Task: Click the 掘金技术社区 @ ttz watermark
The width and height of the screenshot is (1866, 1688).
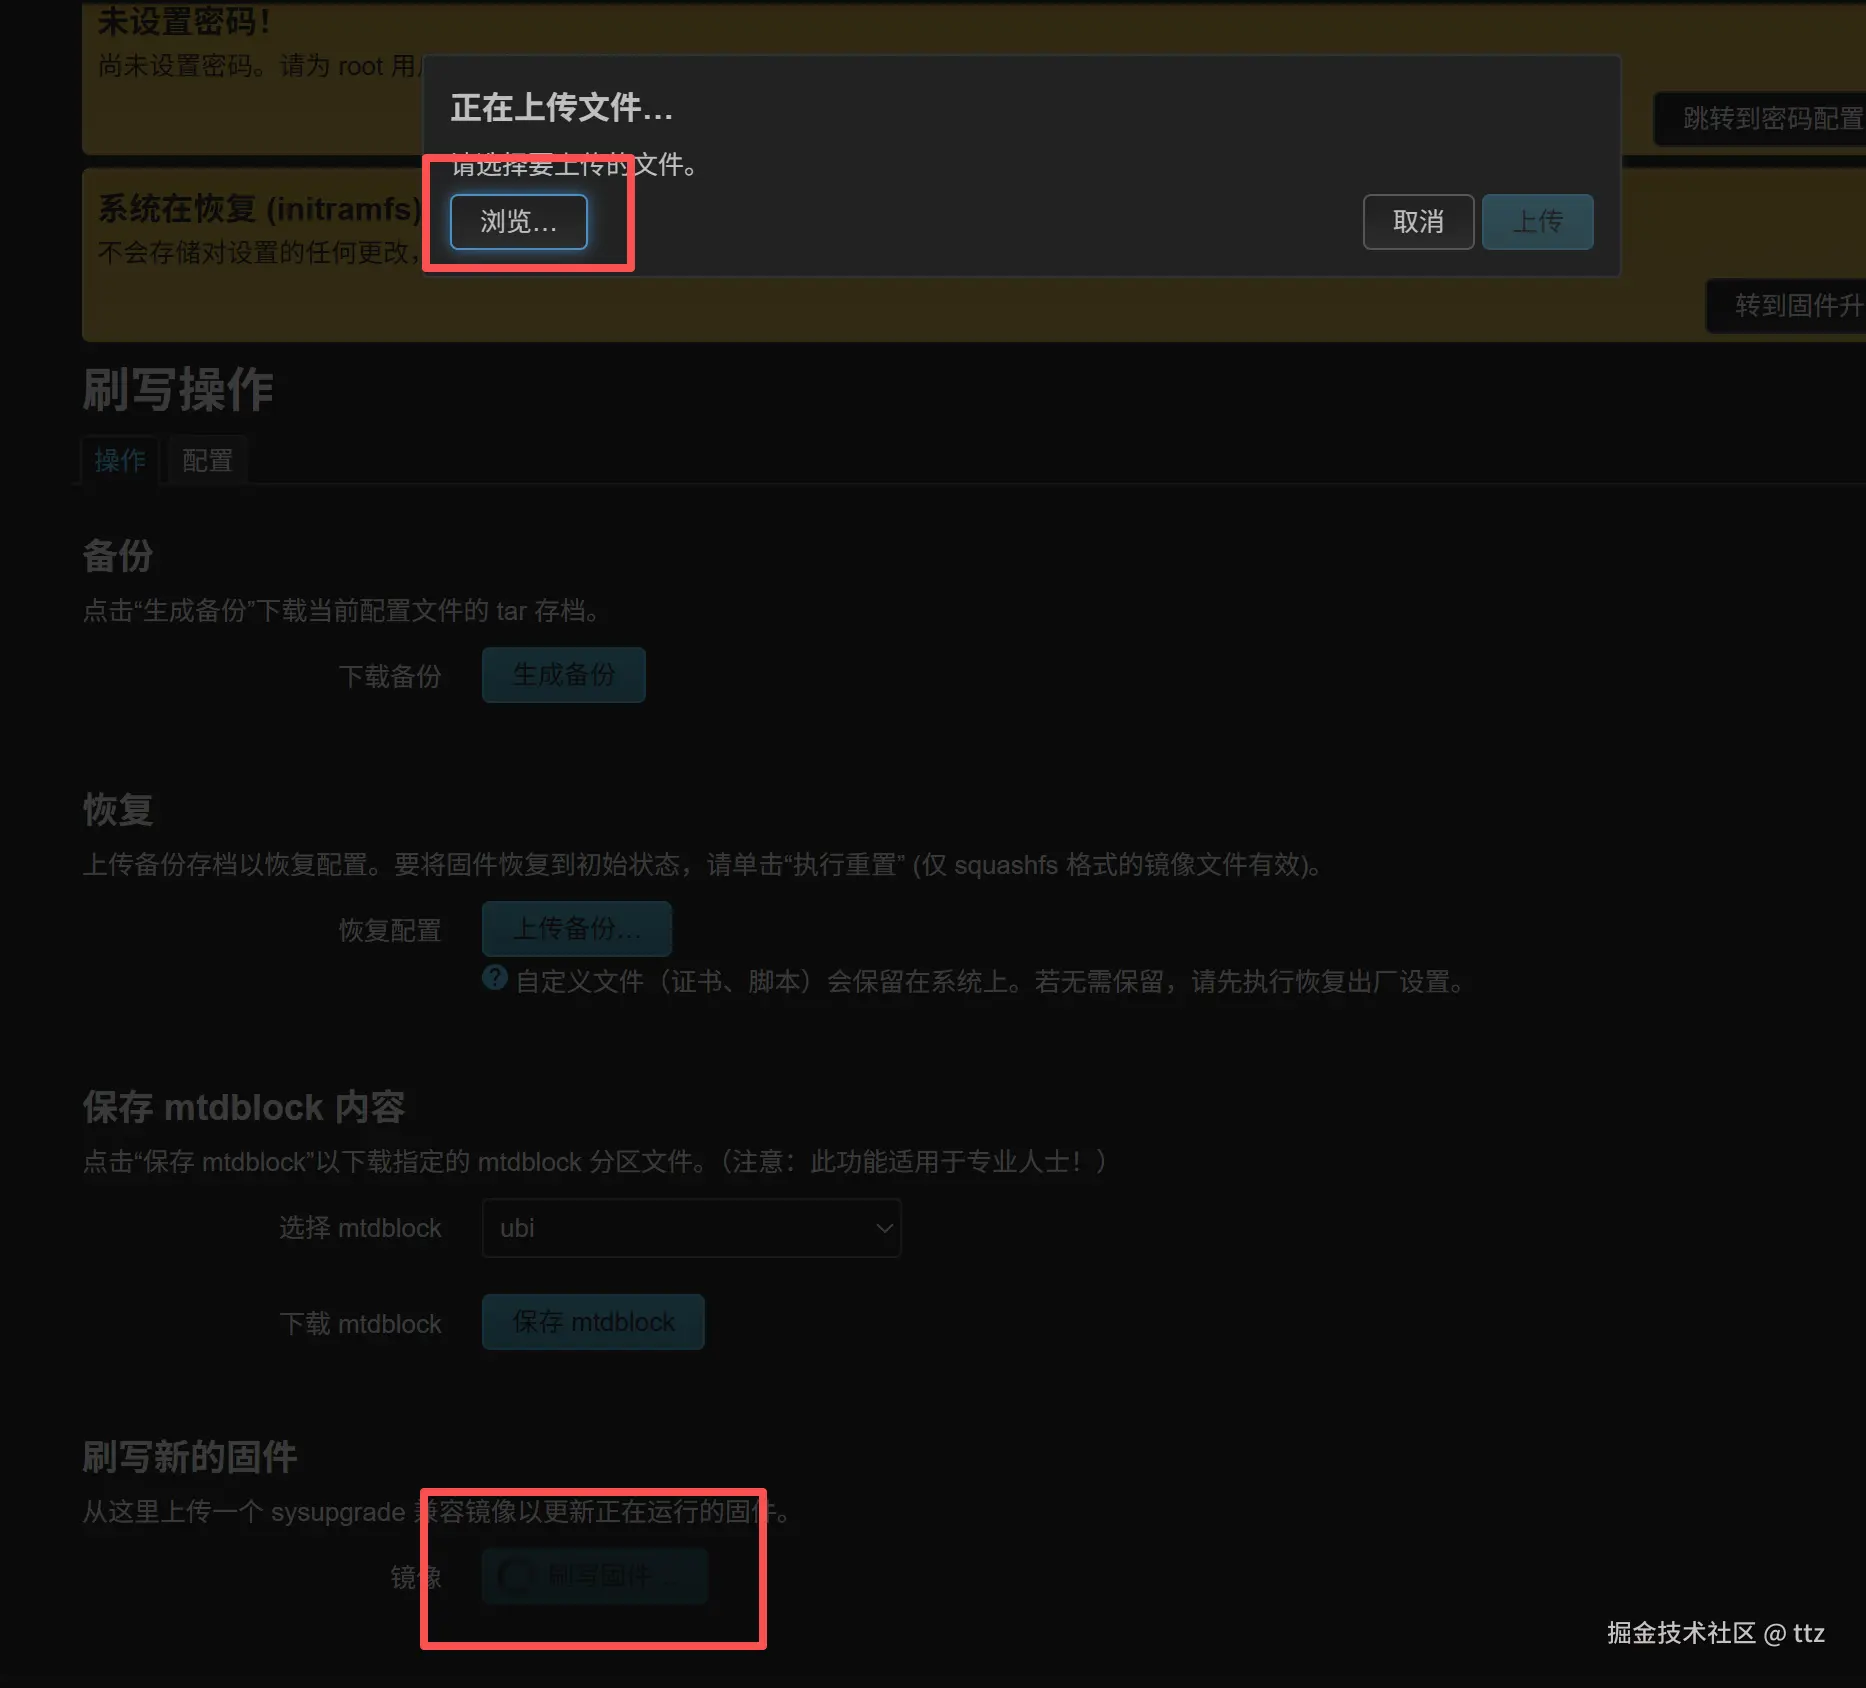Action: pyautogui.click(x=1716, y=1634)
